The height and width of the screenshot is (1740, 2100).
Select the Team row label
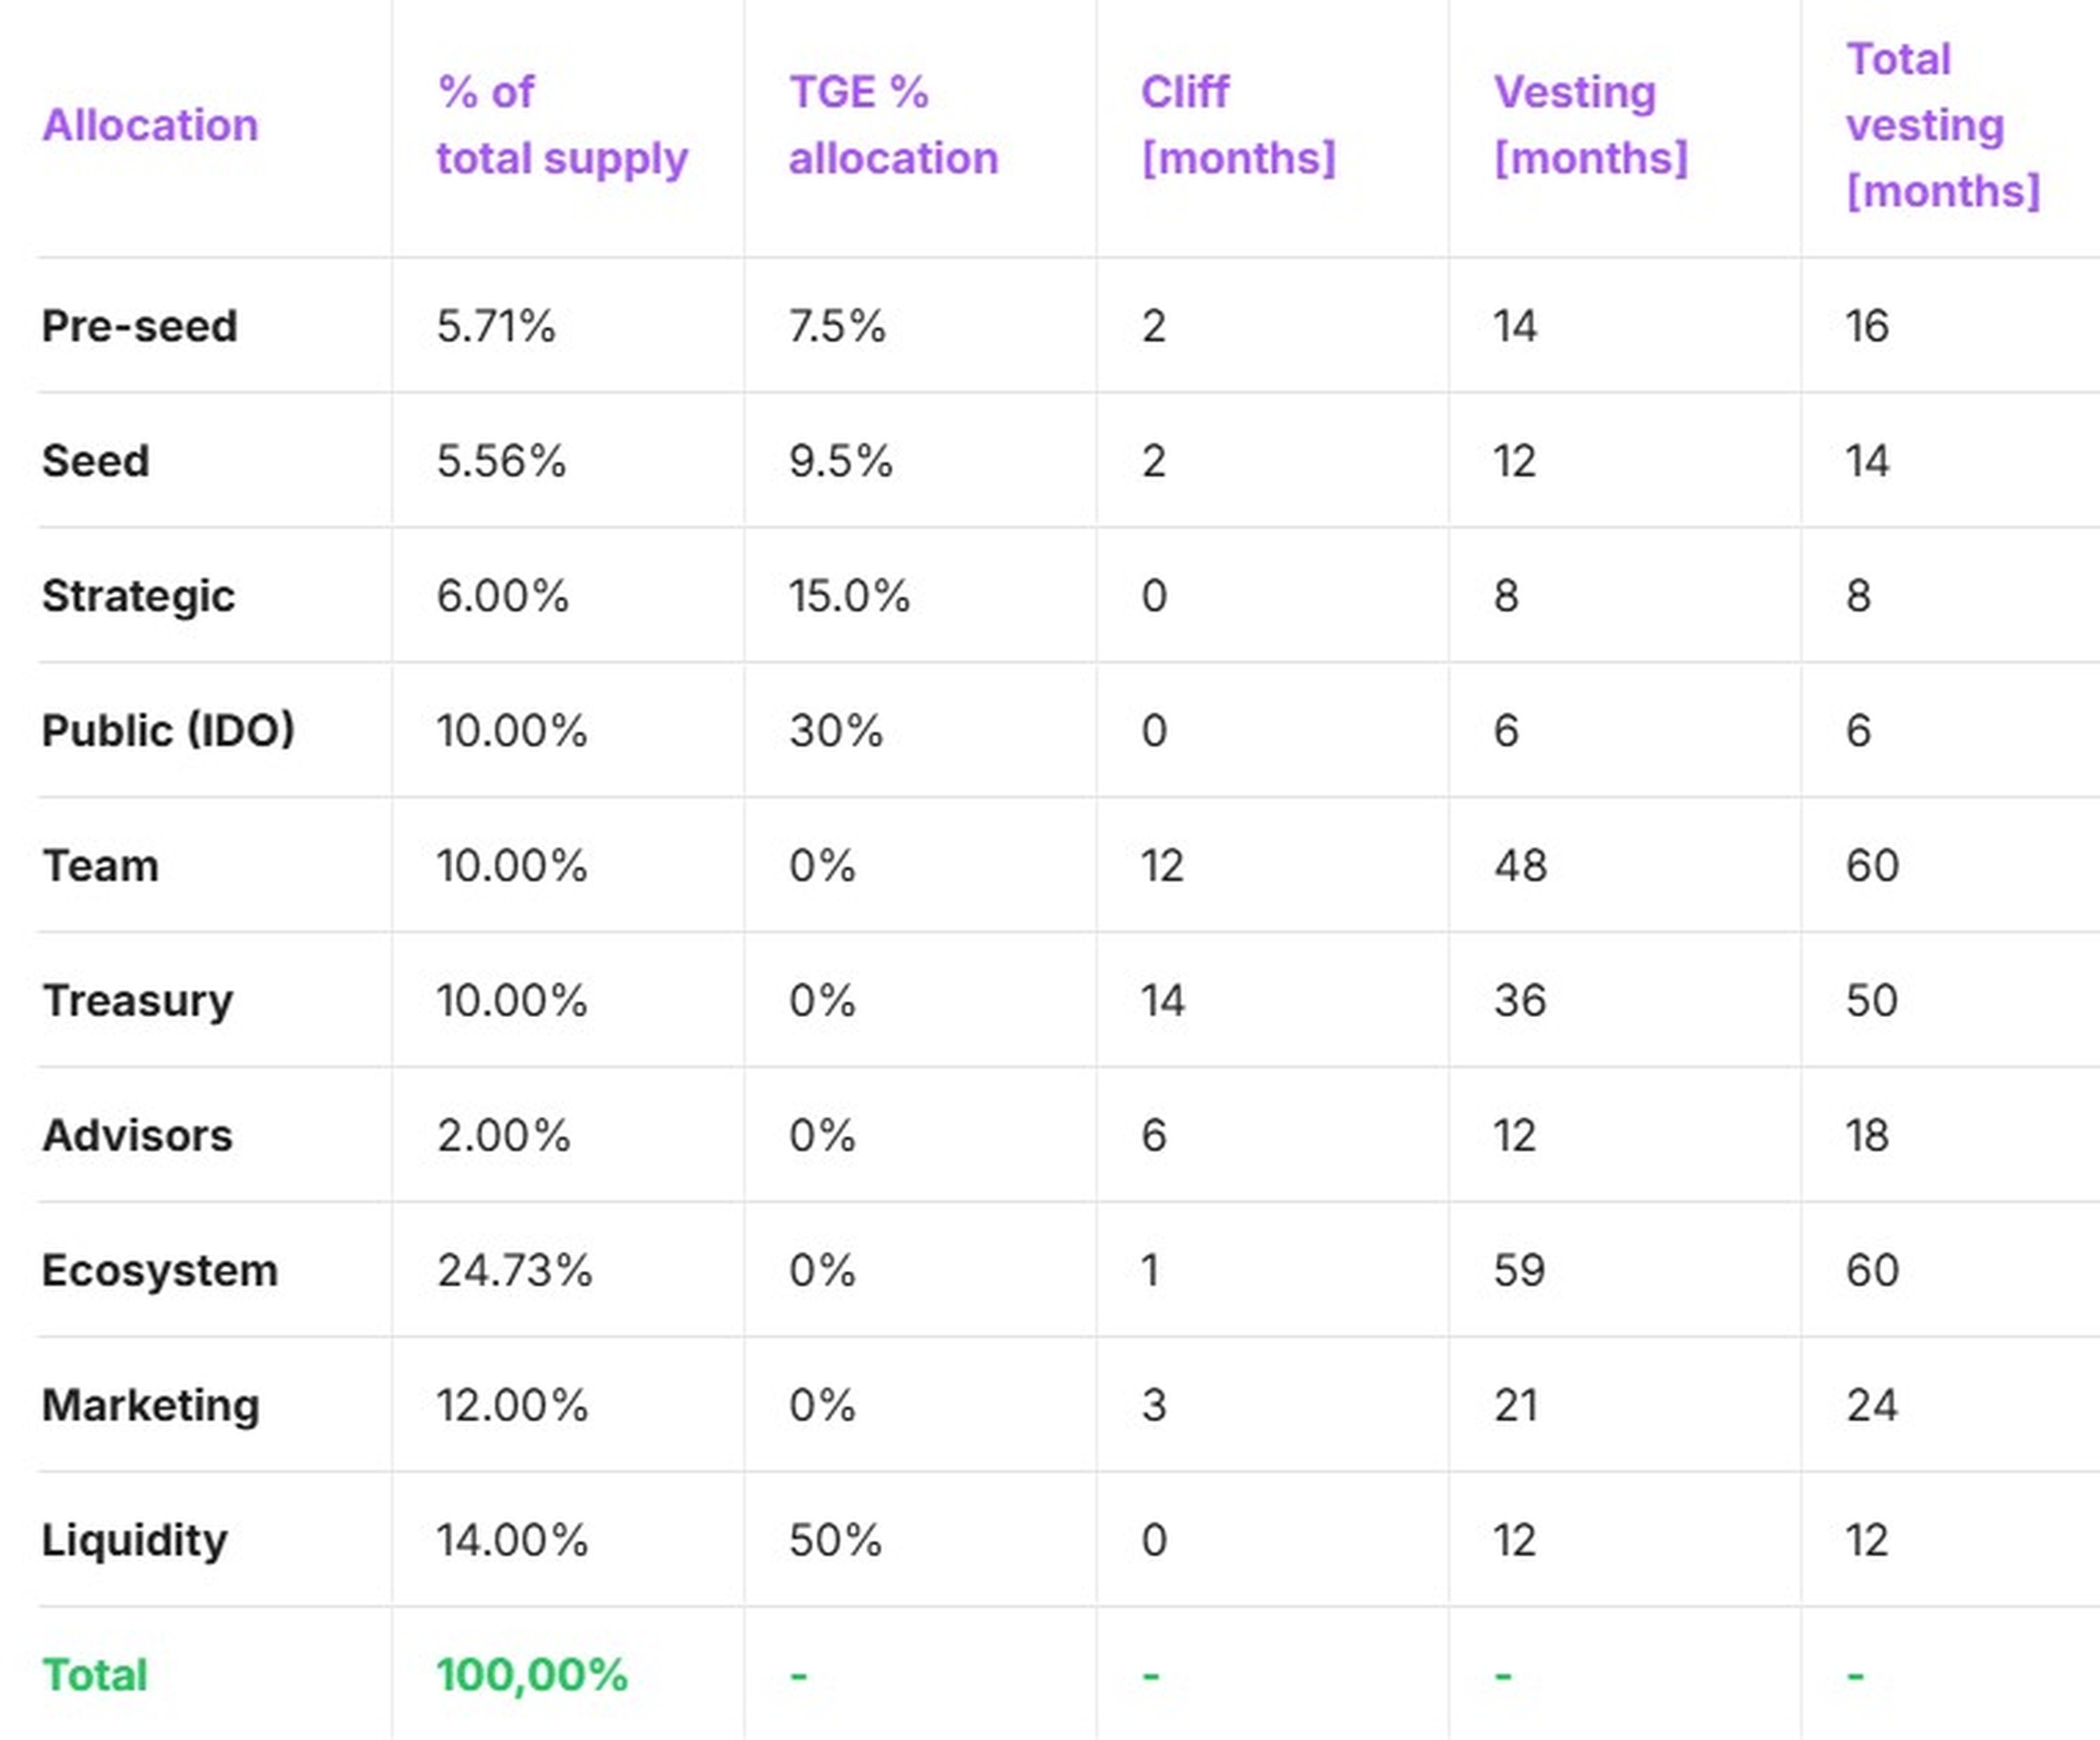click(x=100, y=865)
